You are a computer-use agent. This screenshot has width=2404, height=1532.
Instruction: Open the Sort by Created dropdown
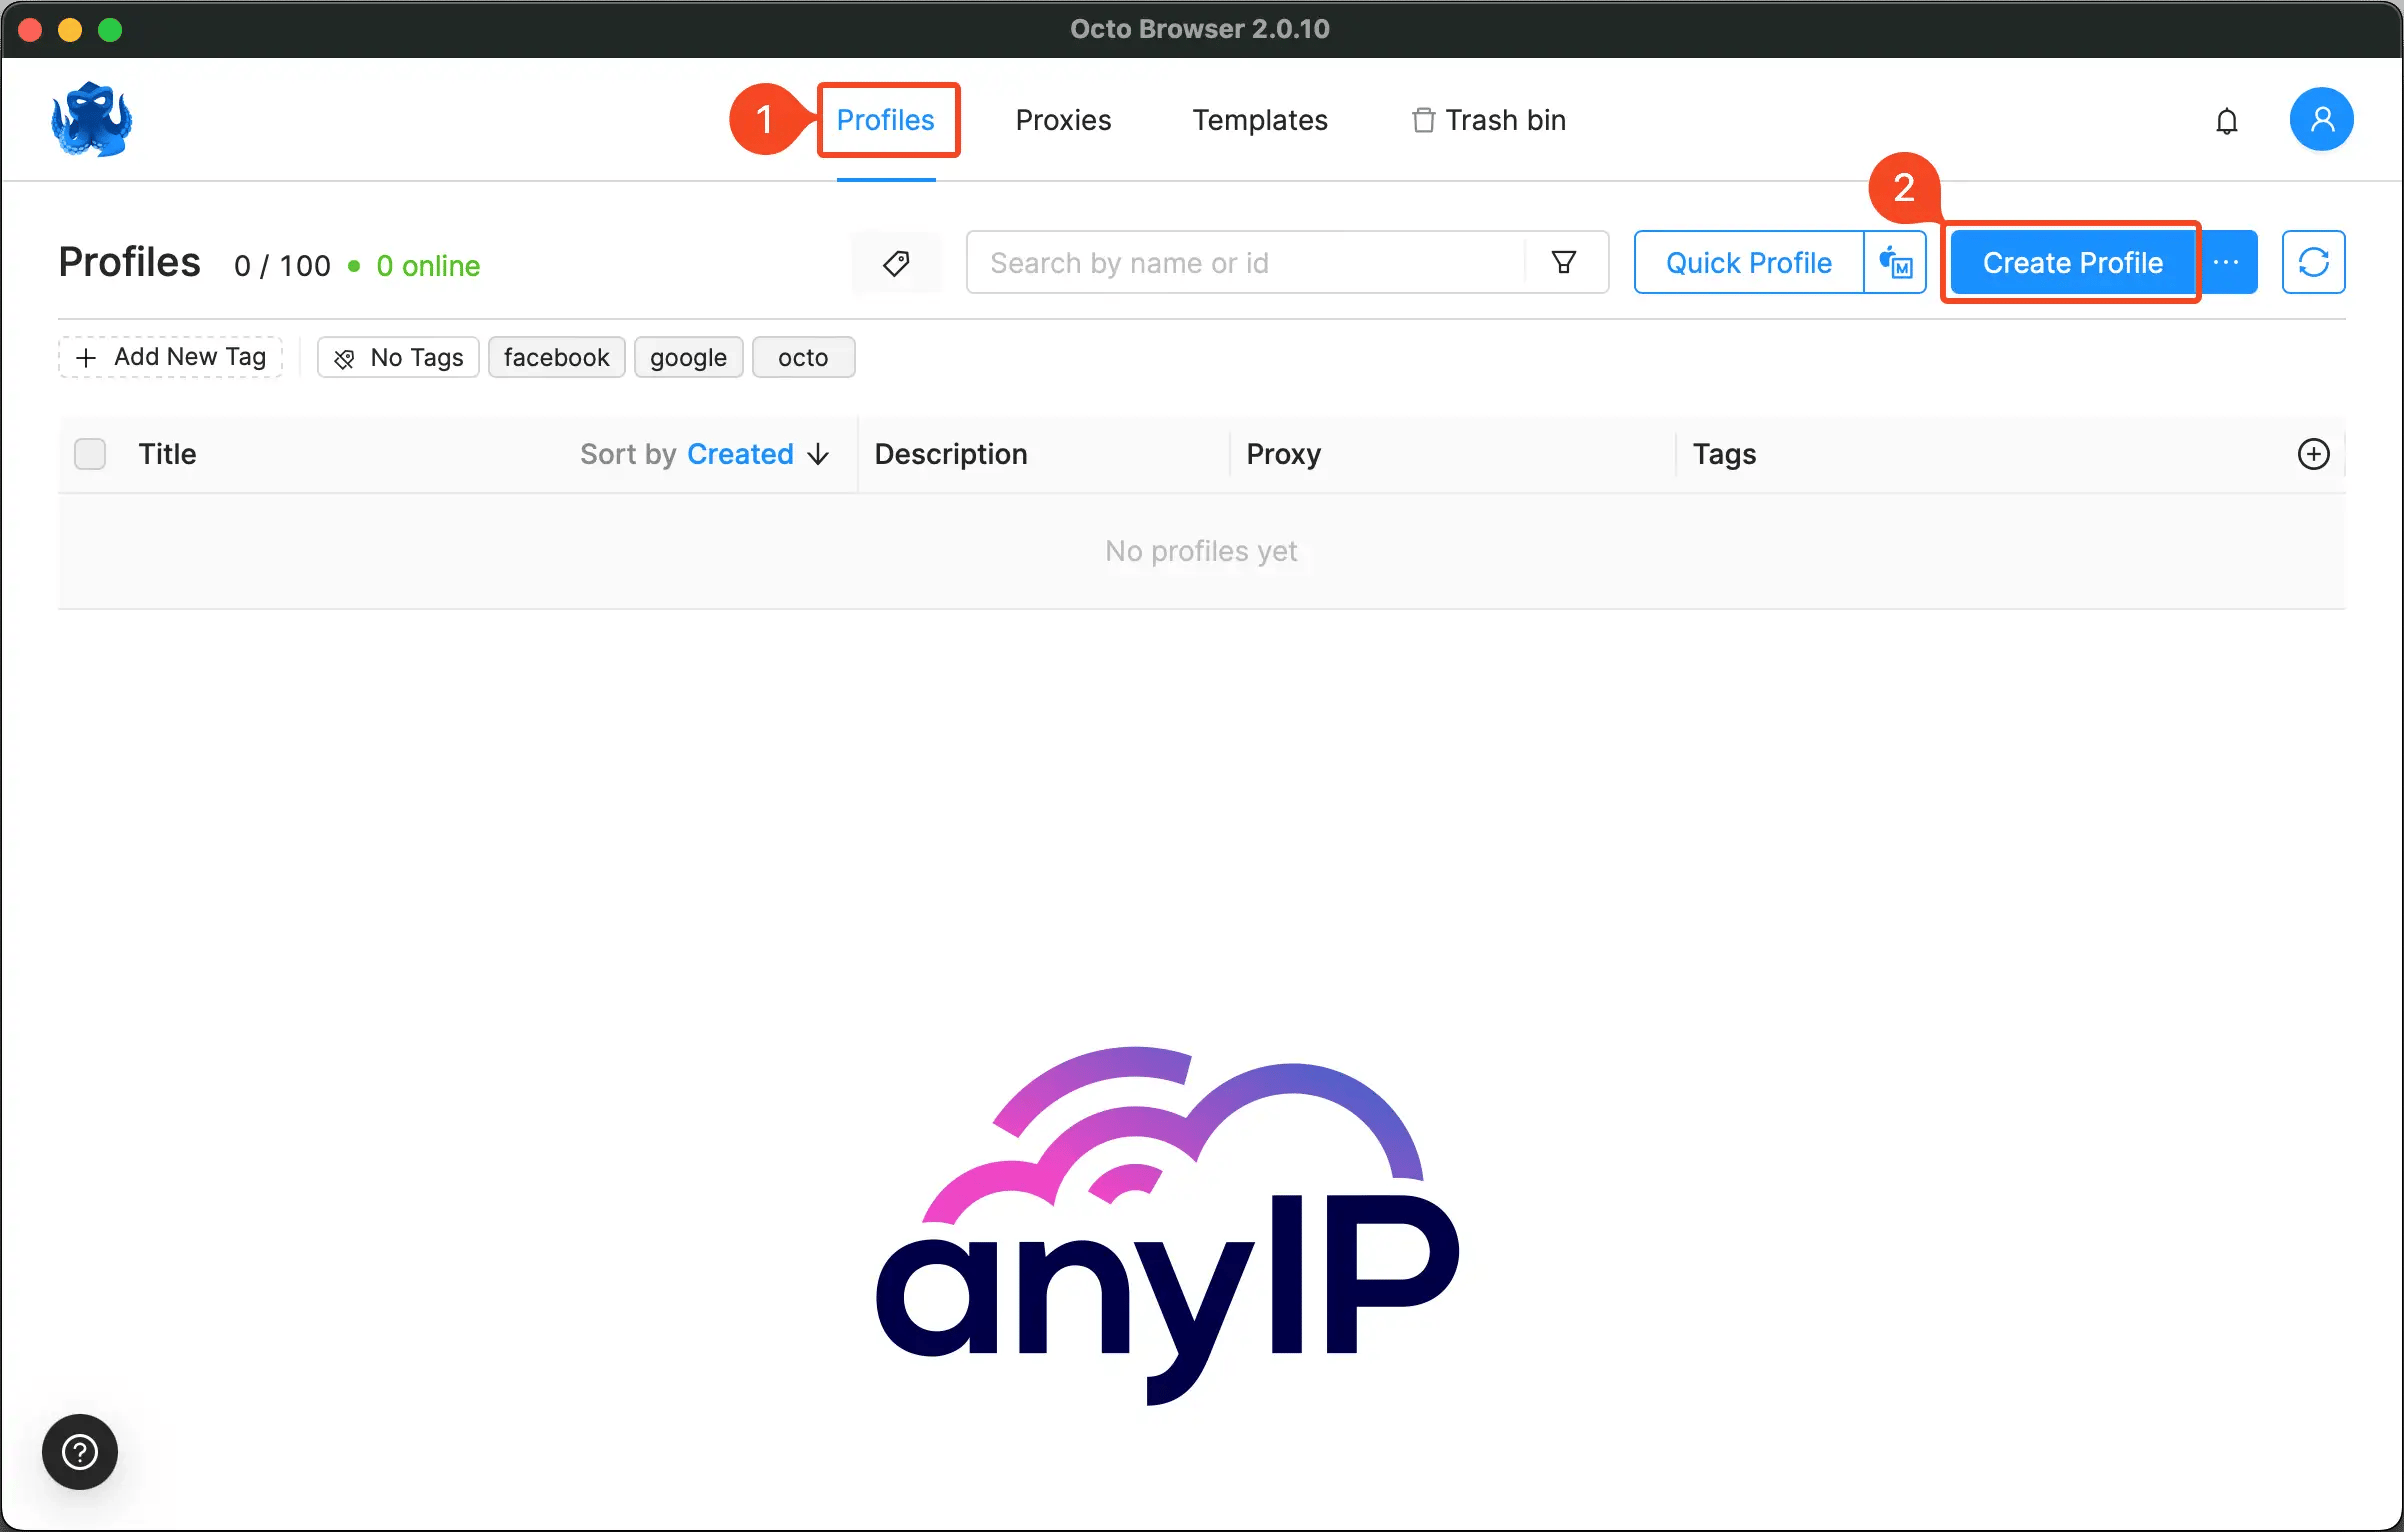pyautogui.click(x=703, y=453)
